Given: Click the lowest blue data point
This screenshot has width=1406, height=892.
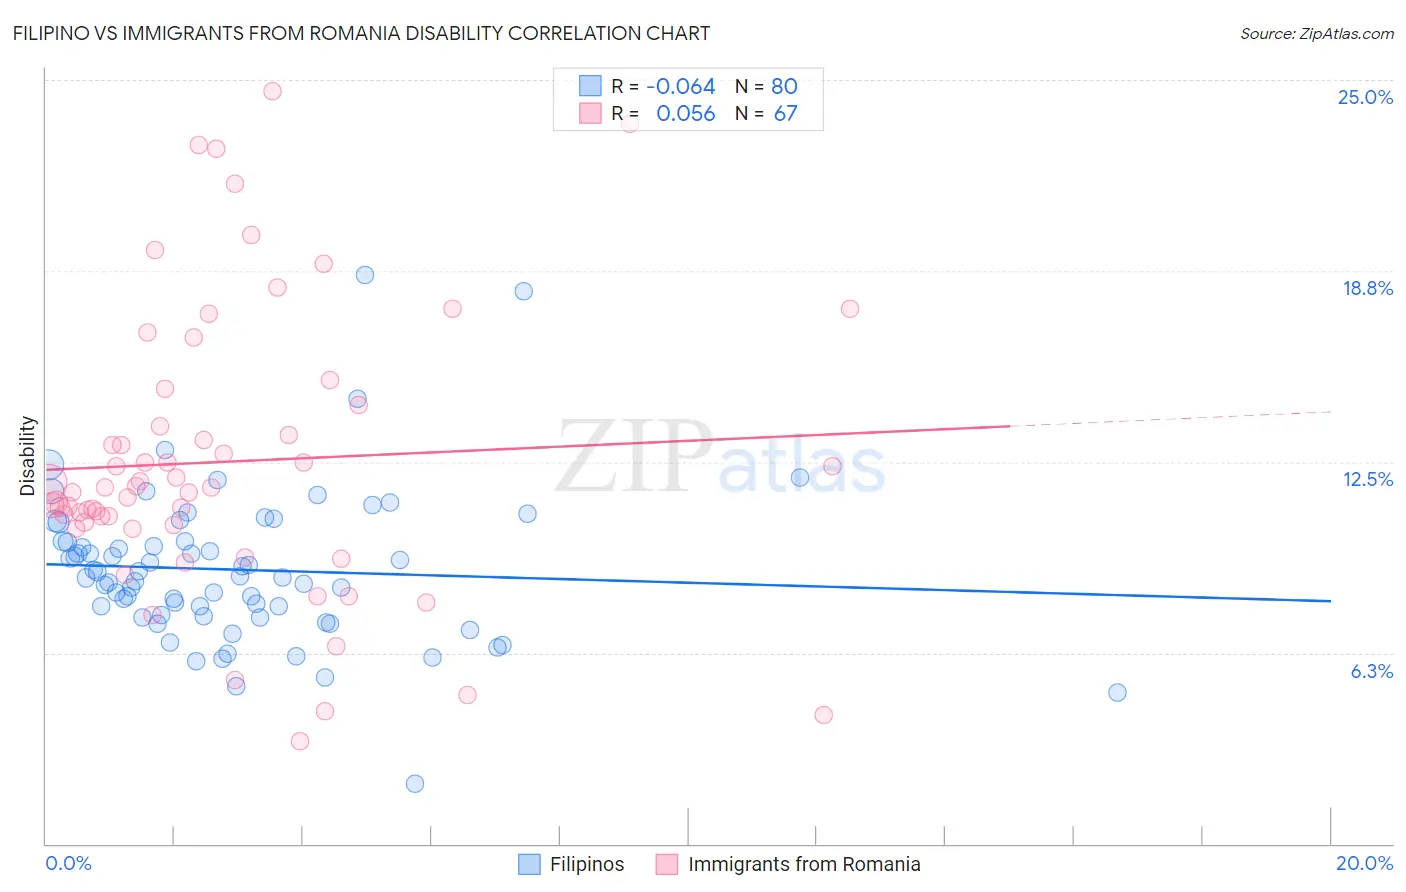Looking at the screenshot, I should [x=415, y=783].
